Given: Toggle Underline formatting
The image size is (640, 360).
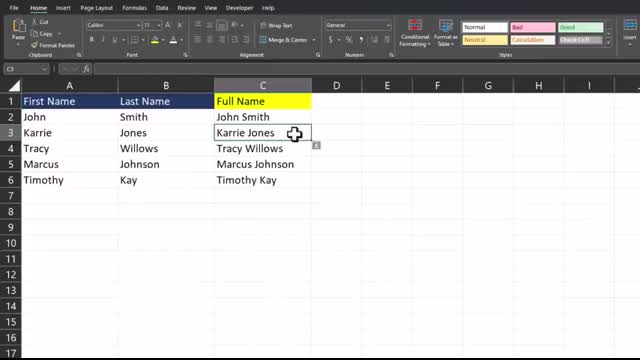Looking at the screenshot, I should [x=115, y=40].
